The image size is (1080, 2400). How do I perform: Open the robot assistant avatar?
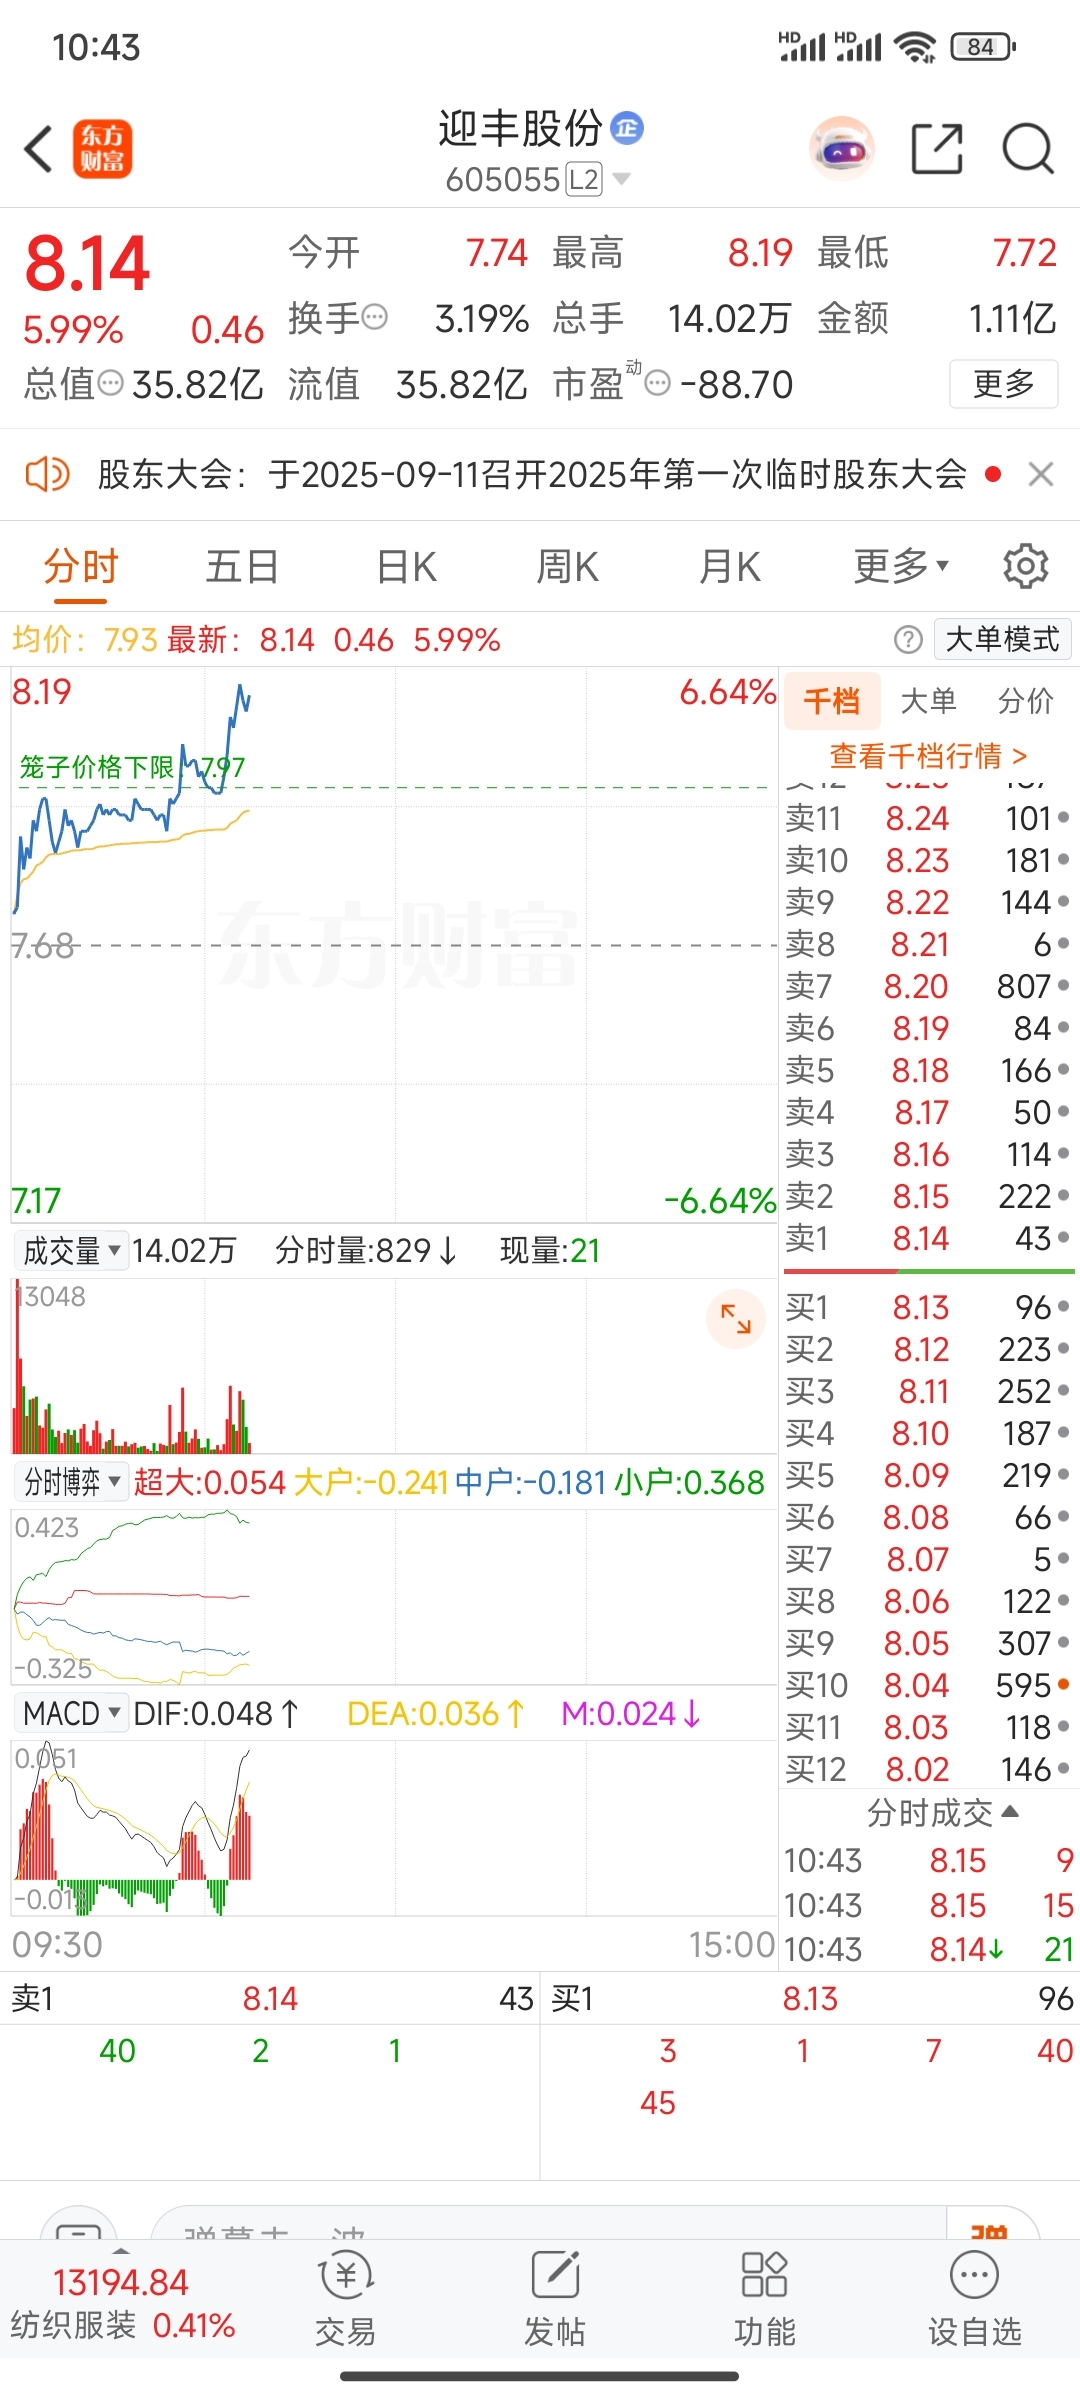pyautogui.click(x=842, y=150)
